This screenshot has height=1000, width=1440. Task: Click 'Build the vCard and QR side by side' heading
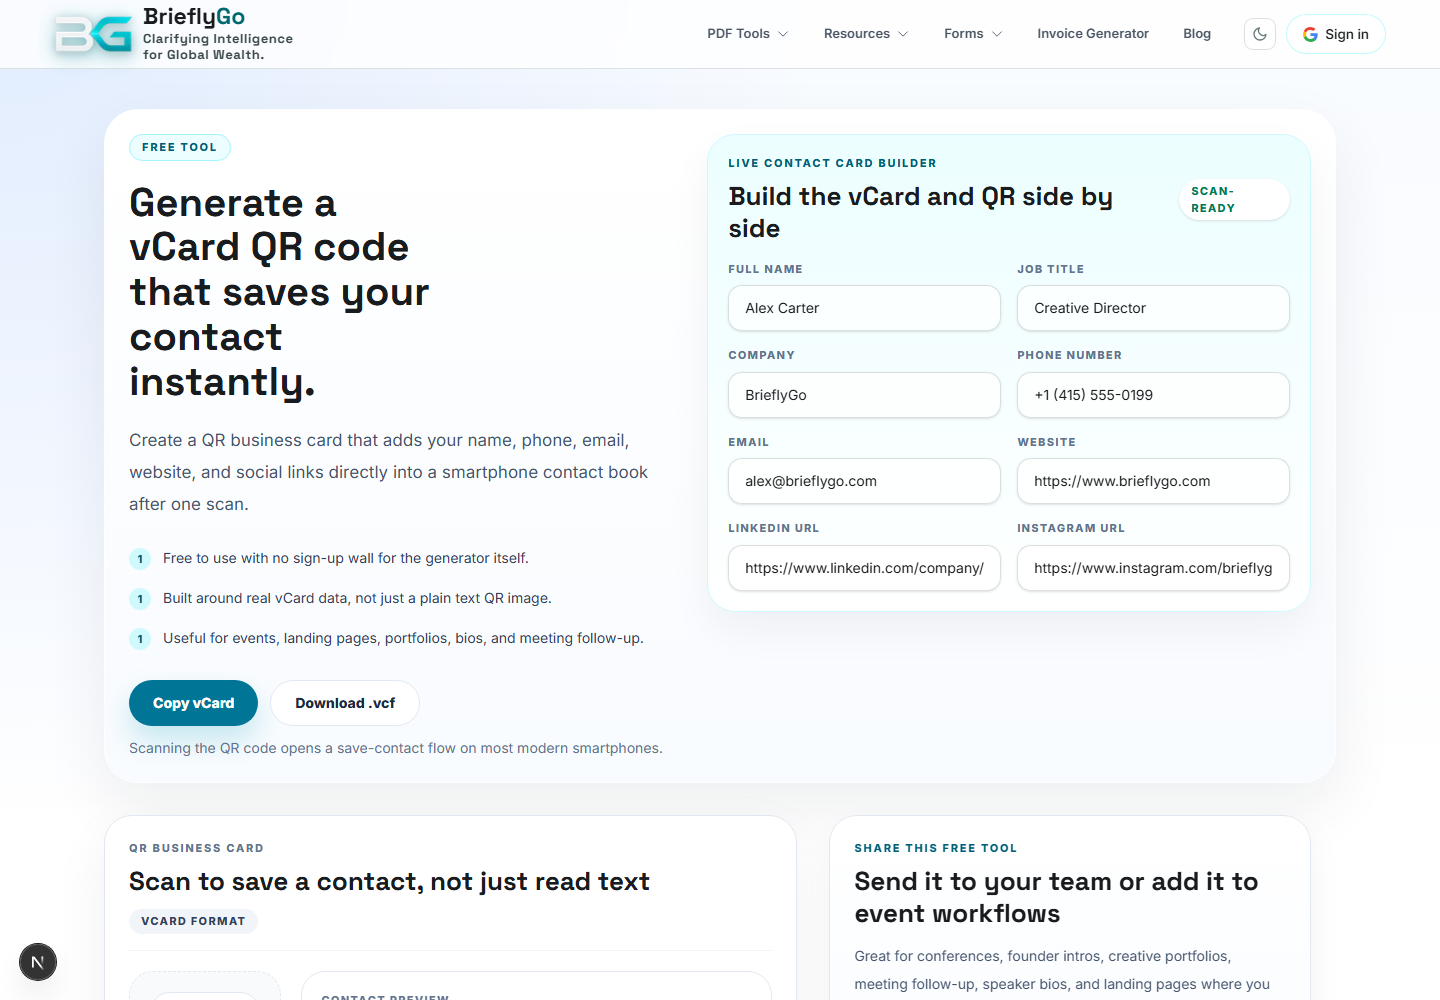920,212
